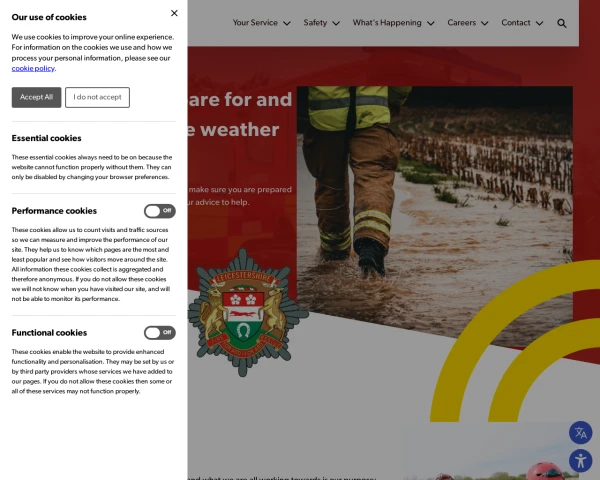This screenshot has width=600, height=480.
Task: Expand the Your Service menu chevron
Action: point(287,23)
